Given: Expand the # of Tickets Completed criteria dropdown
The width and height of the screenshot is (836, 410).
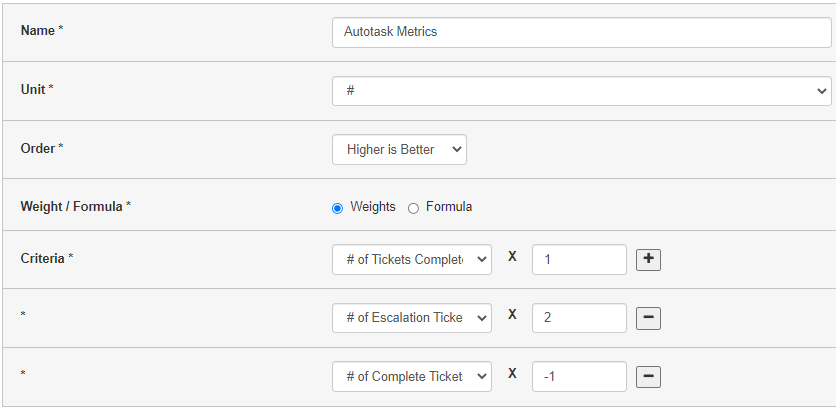Looking at the screenshot, I should (x=412, y=260).
